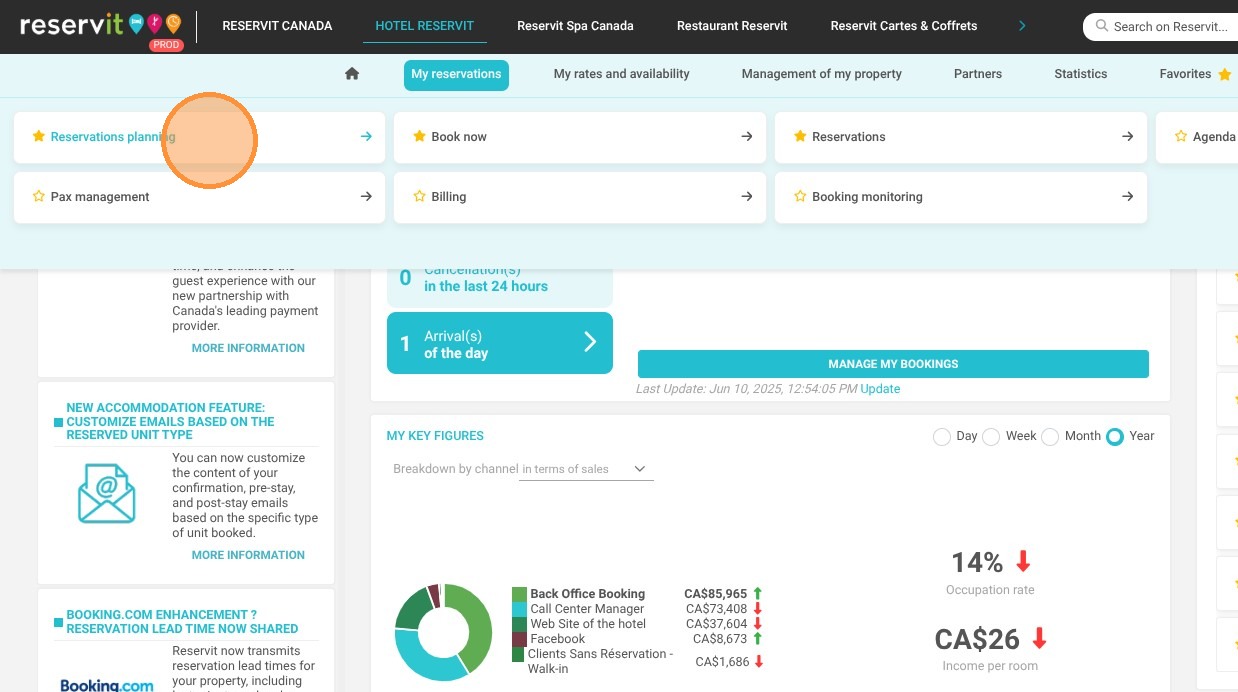This screenshot has height=692, width=1238.
Task: Open Reservit Cartes & Coffrets tab
Action: point(904,26)
